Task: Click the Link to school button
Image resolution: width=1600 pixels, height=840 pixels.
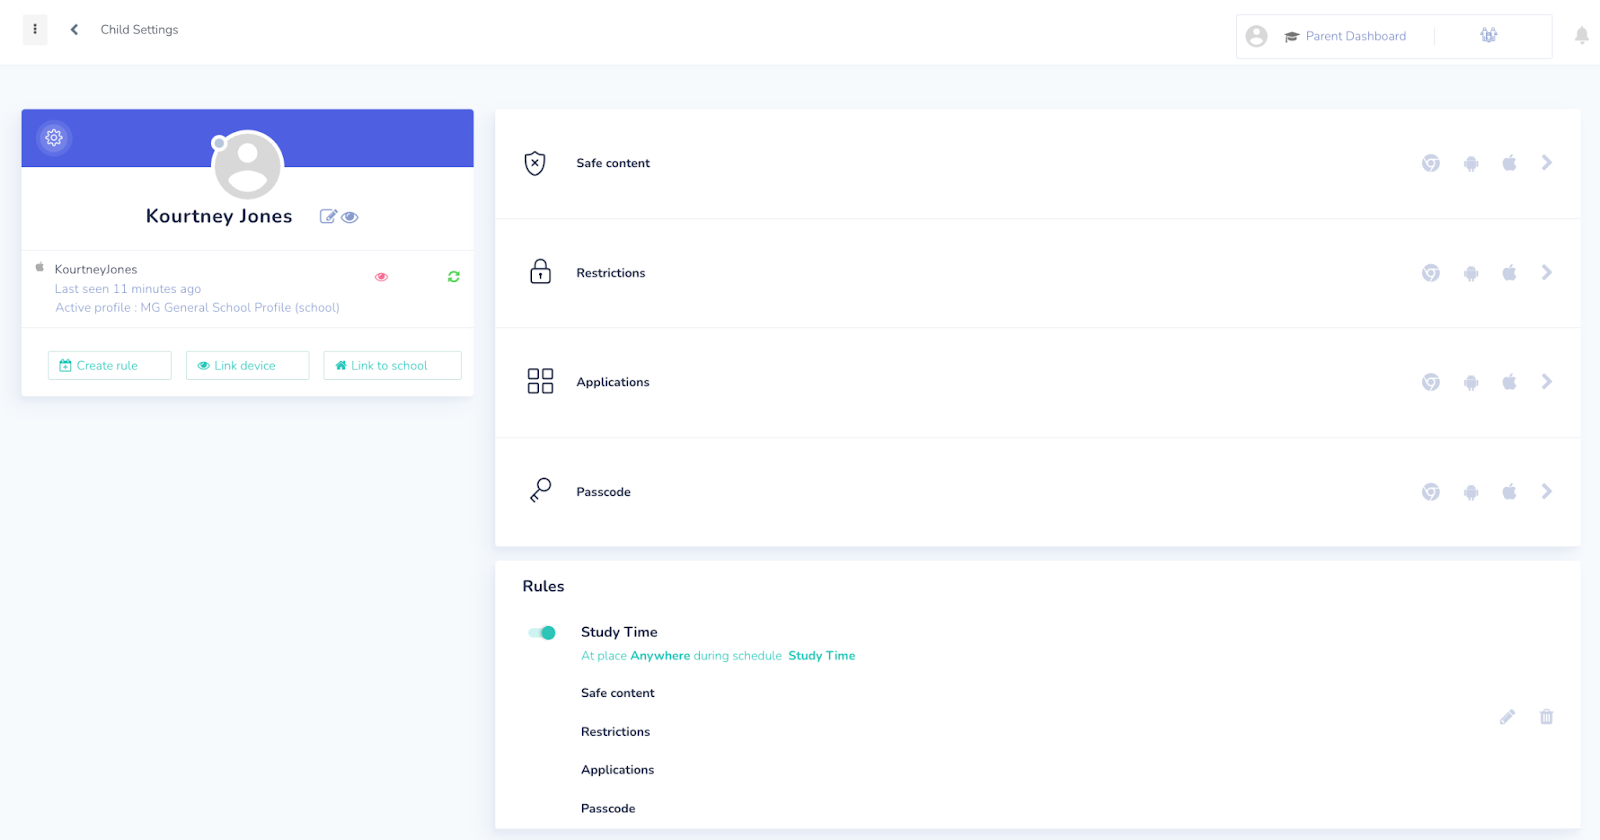Action: click(392, 366)
